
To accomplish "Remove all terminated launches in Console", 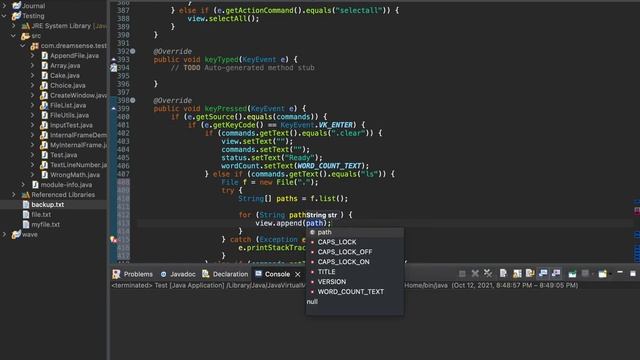I will point(488,273).
